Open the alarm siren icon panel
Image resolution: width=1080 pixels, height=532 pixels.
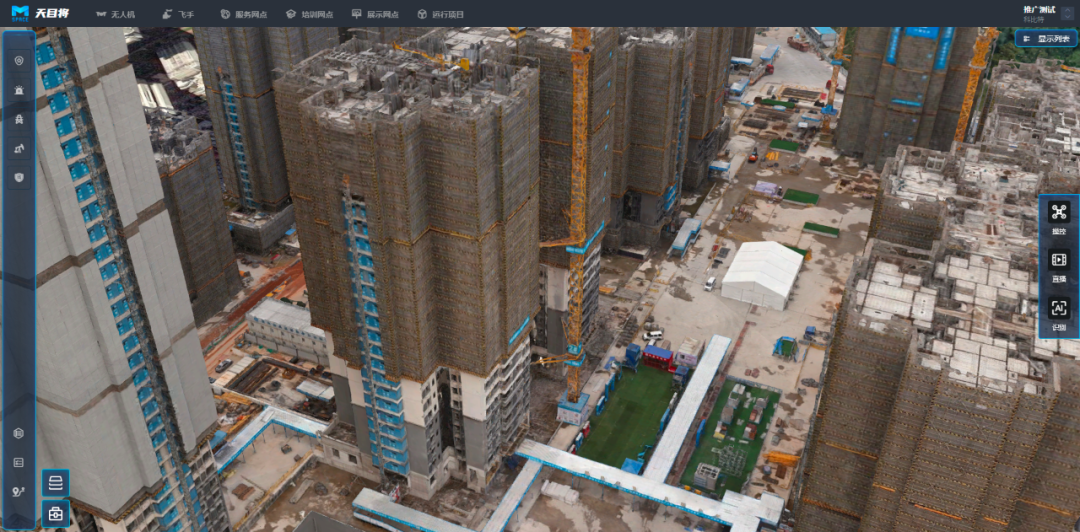click(x=19, y=90)
